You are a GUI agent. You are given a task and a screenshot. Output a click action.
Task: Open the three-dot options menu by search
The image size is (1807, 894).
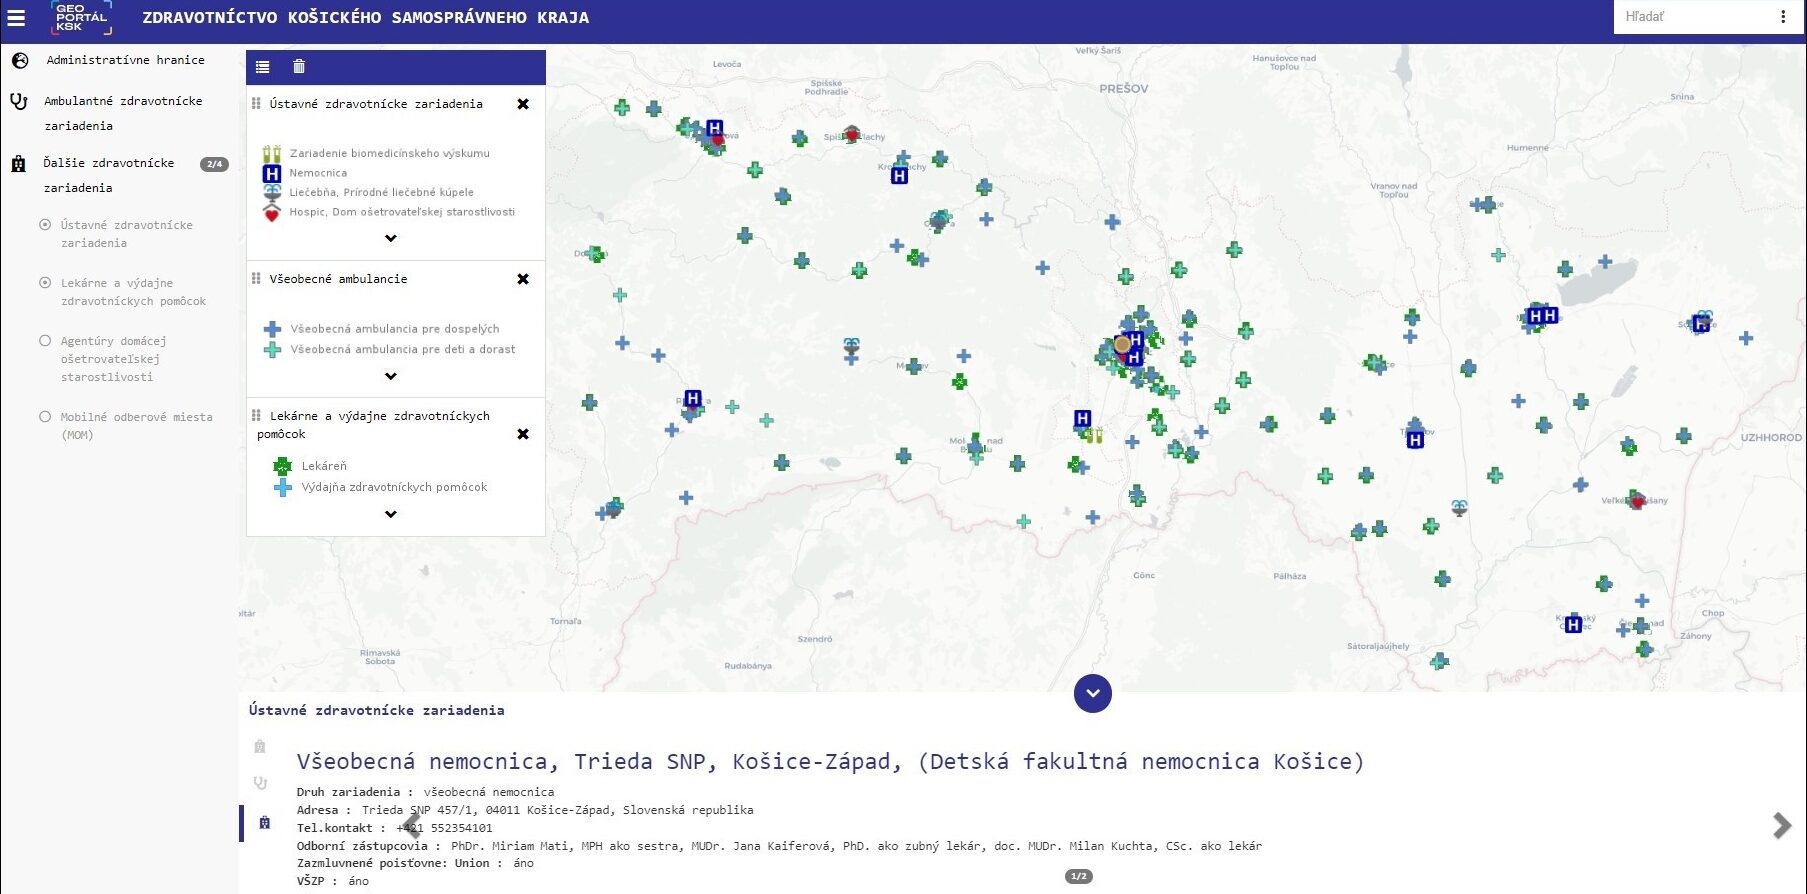(1782, 16)
